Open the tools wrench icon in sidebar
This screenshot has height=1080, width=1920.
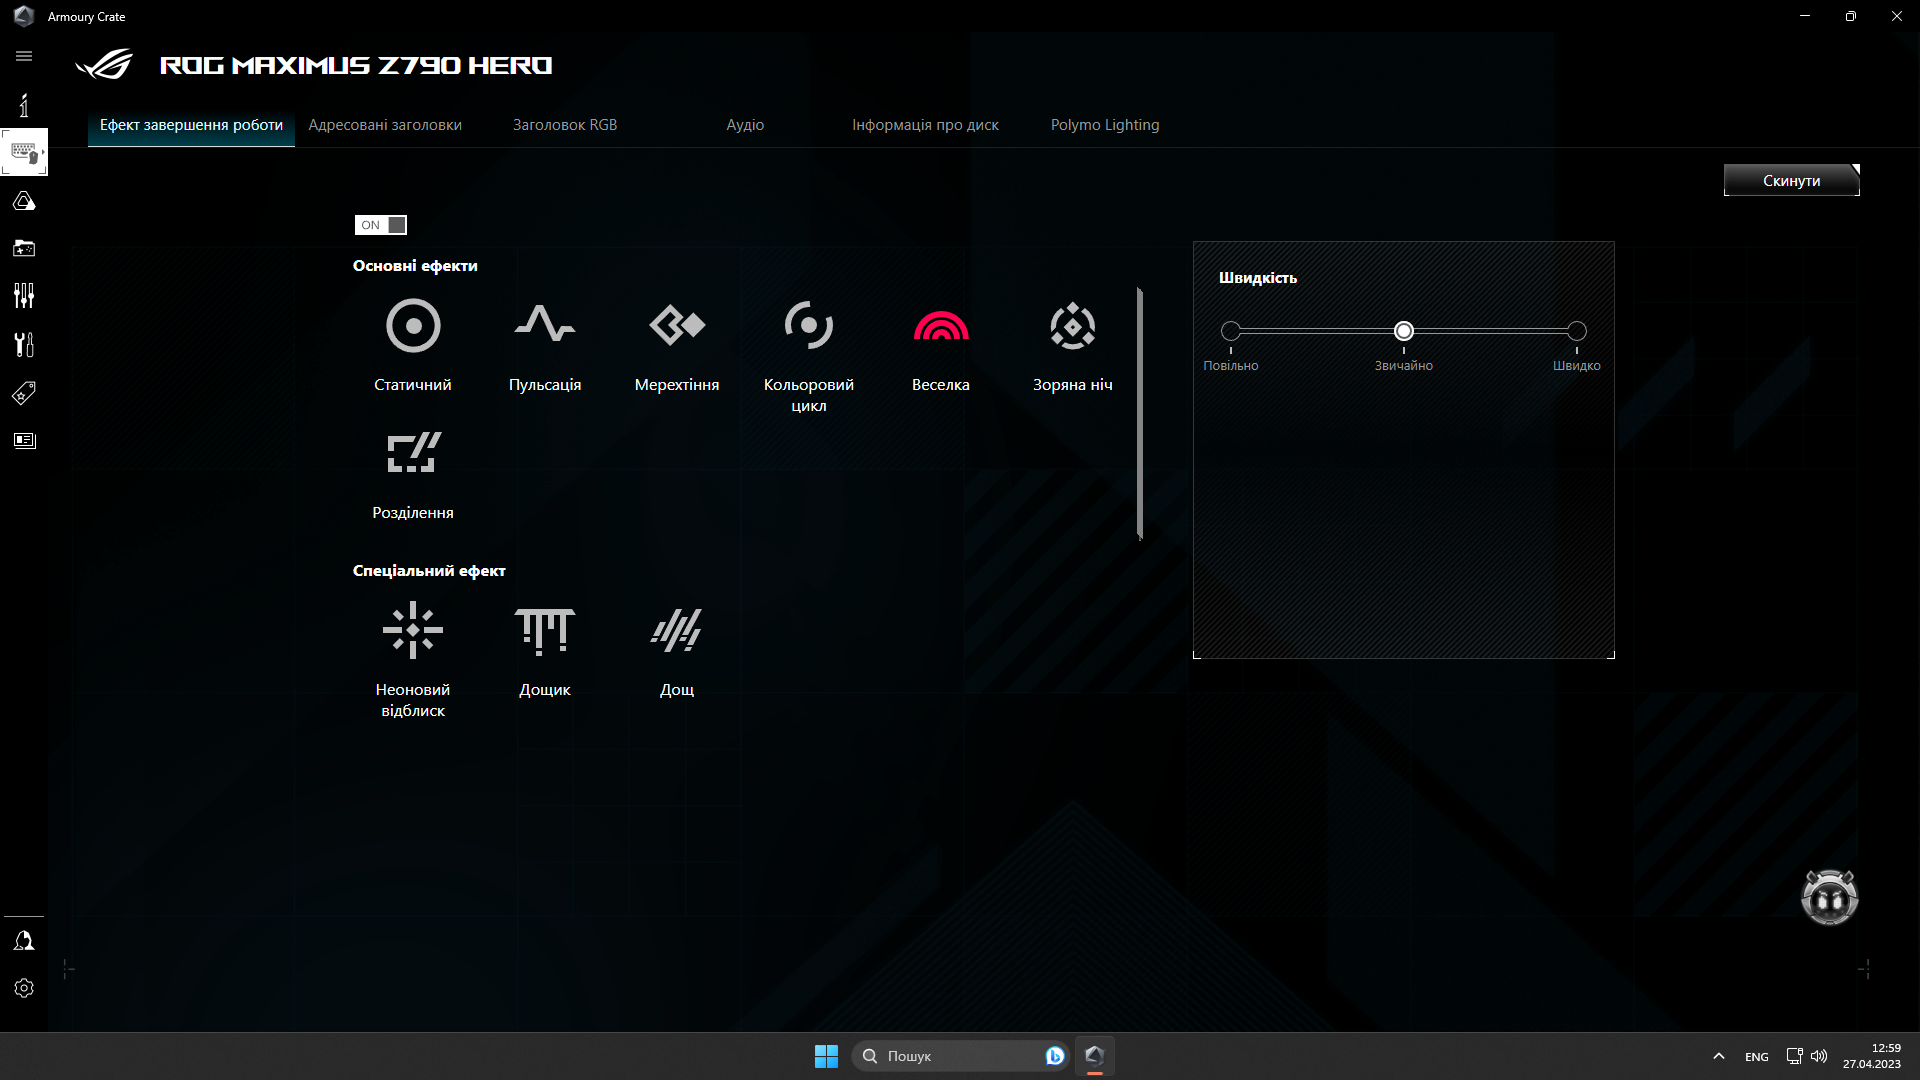(24, 344)
